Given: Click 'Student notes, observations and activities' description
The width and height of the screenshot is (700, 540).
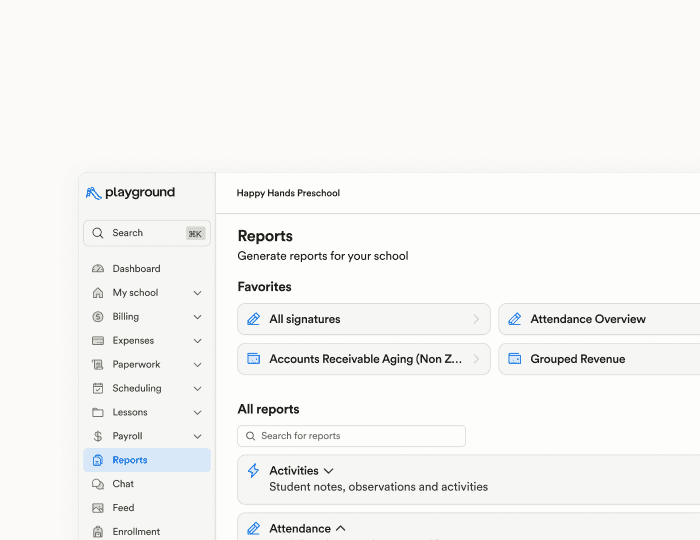Looking at the screenshot, I should 379,487.
